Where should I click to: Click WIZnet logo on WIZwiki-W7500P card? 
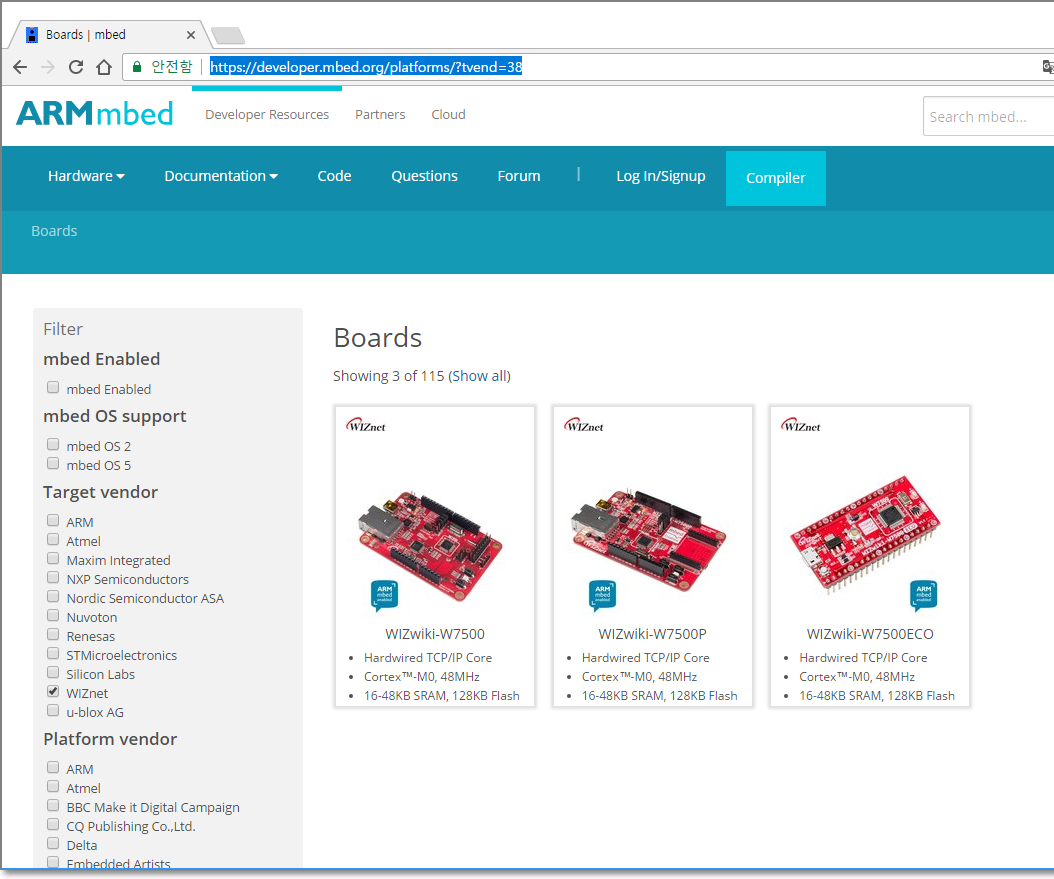tap(584, 425)
